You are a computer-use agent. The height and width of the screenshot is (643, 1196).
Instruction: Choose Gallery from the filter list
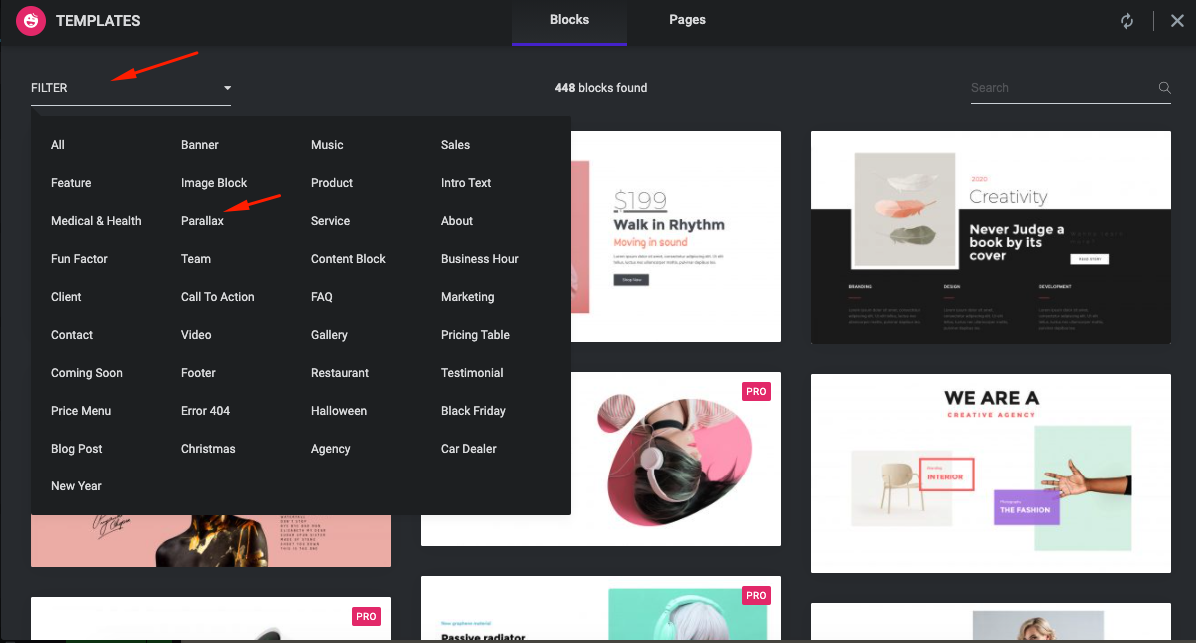pos(330,335)
